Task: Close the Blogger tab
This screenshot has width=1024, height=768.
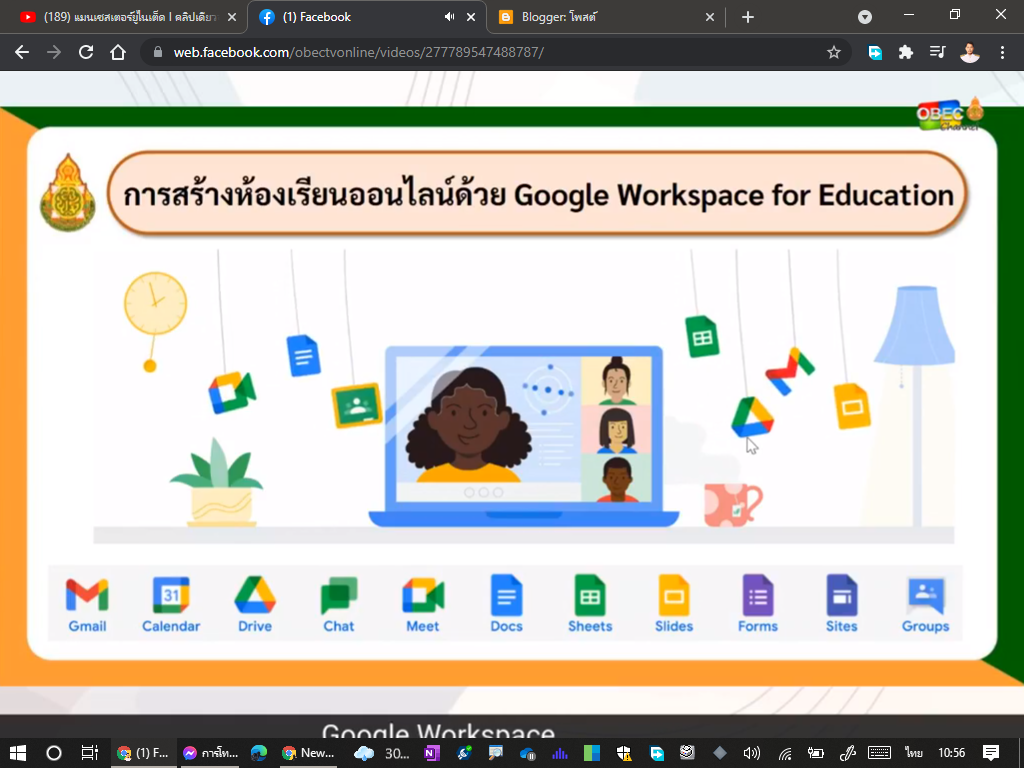Action: 710,17
